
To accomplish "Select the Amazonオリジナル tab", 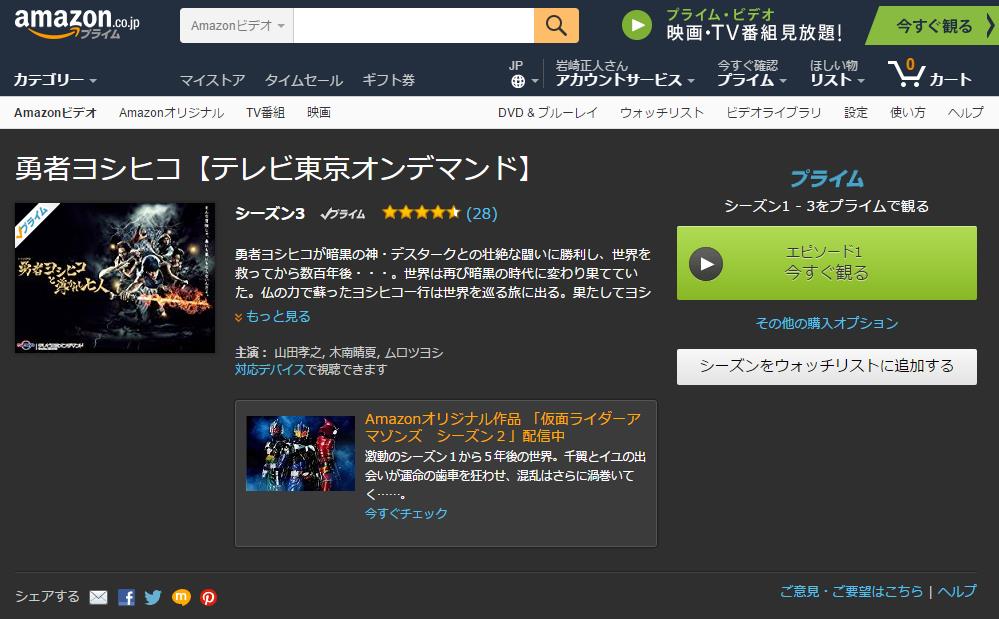I will (x=171, y=113).
